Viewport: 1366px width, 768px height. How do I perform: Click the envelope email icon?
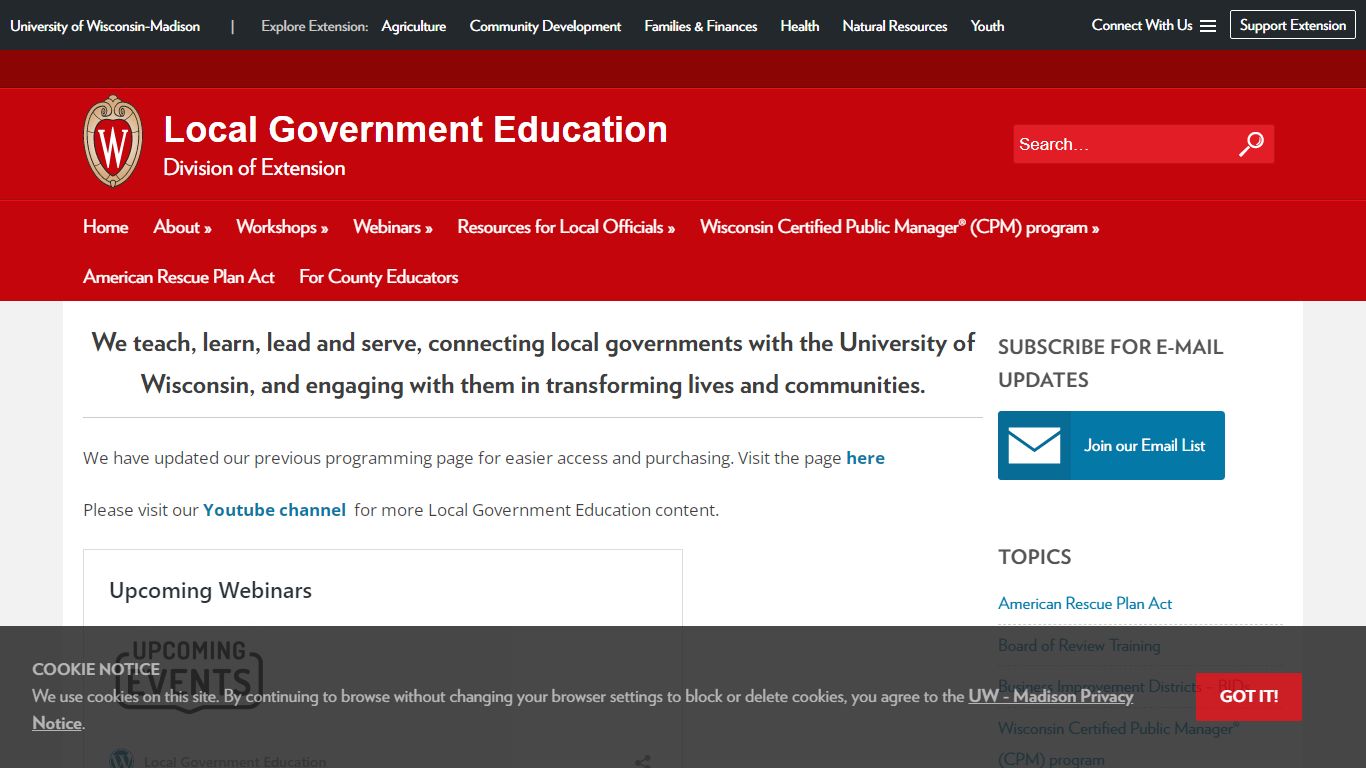[x=1034, y=446]
